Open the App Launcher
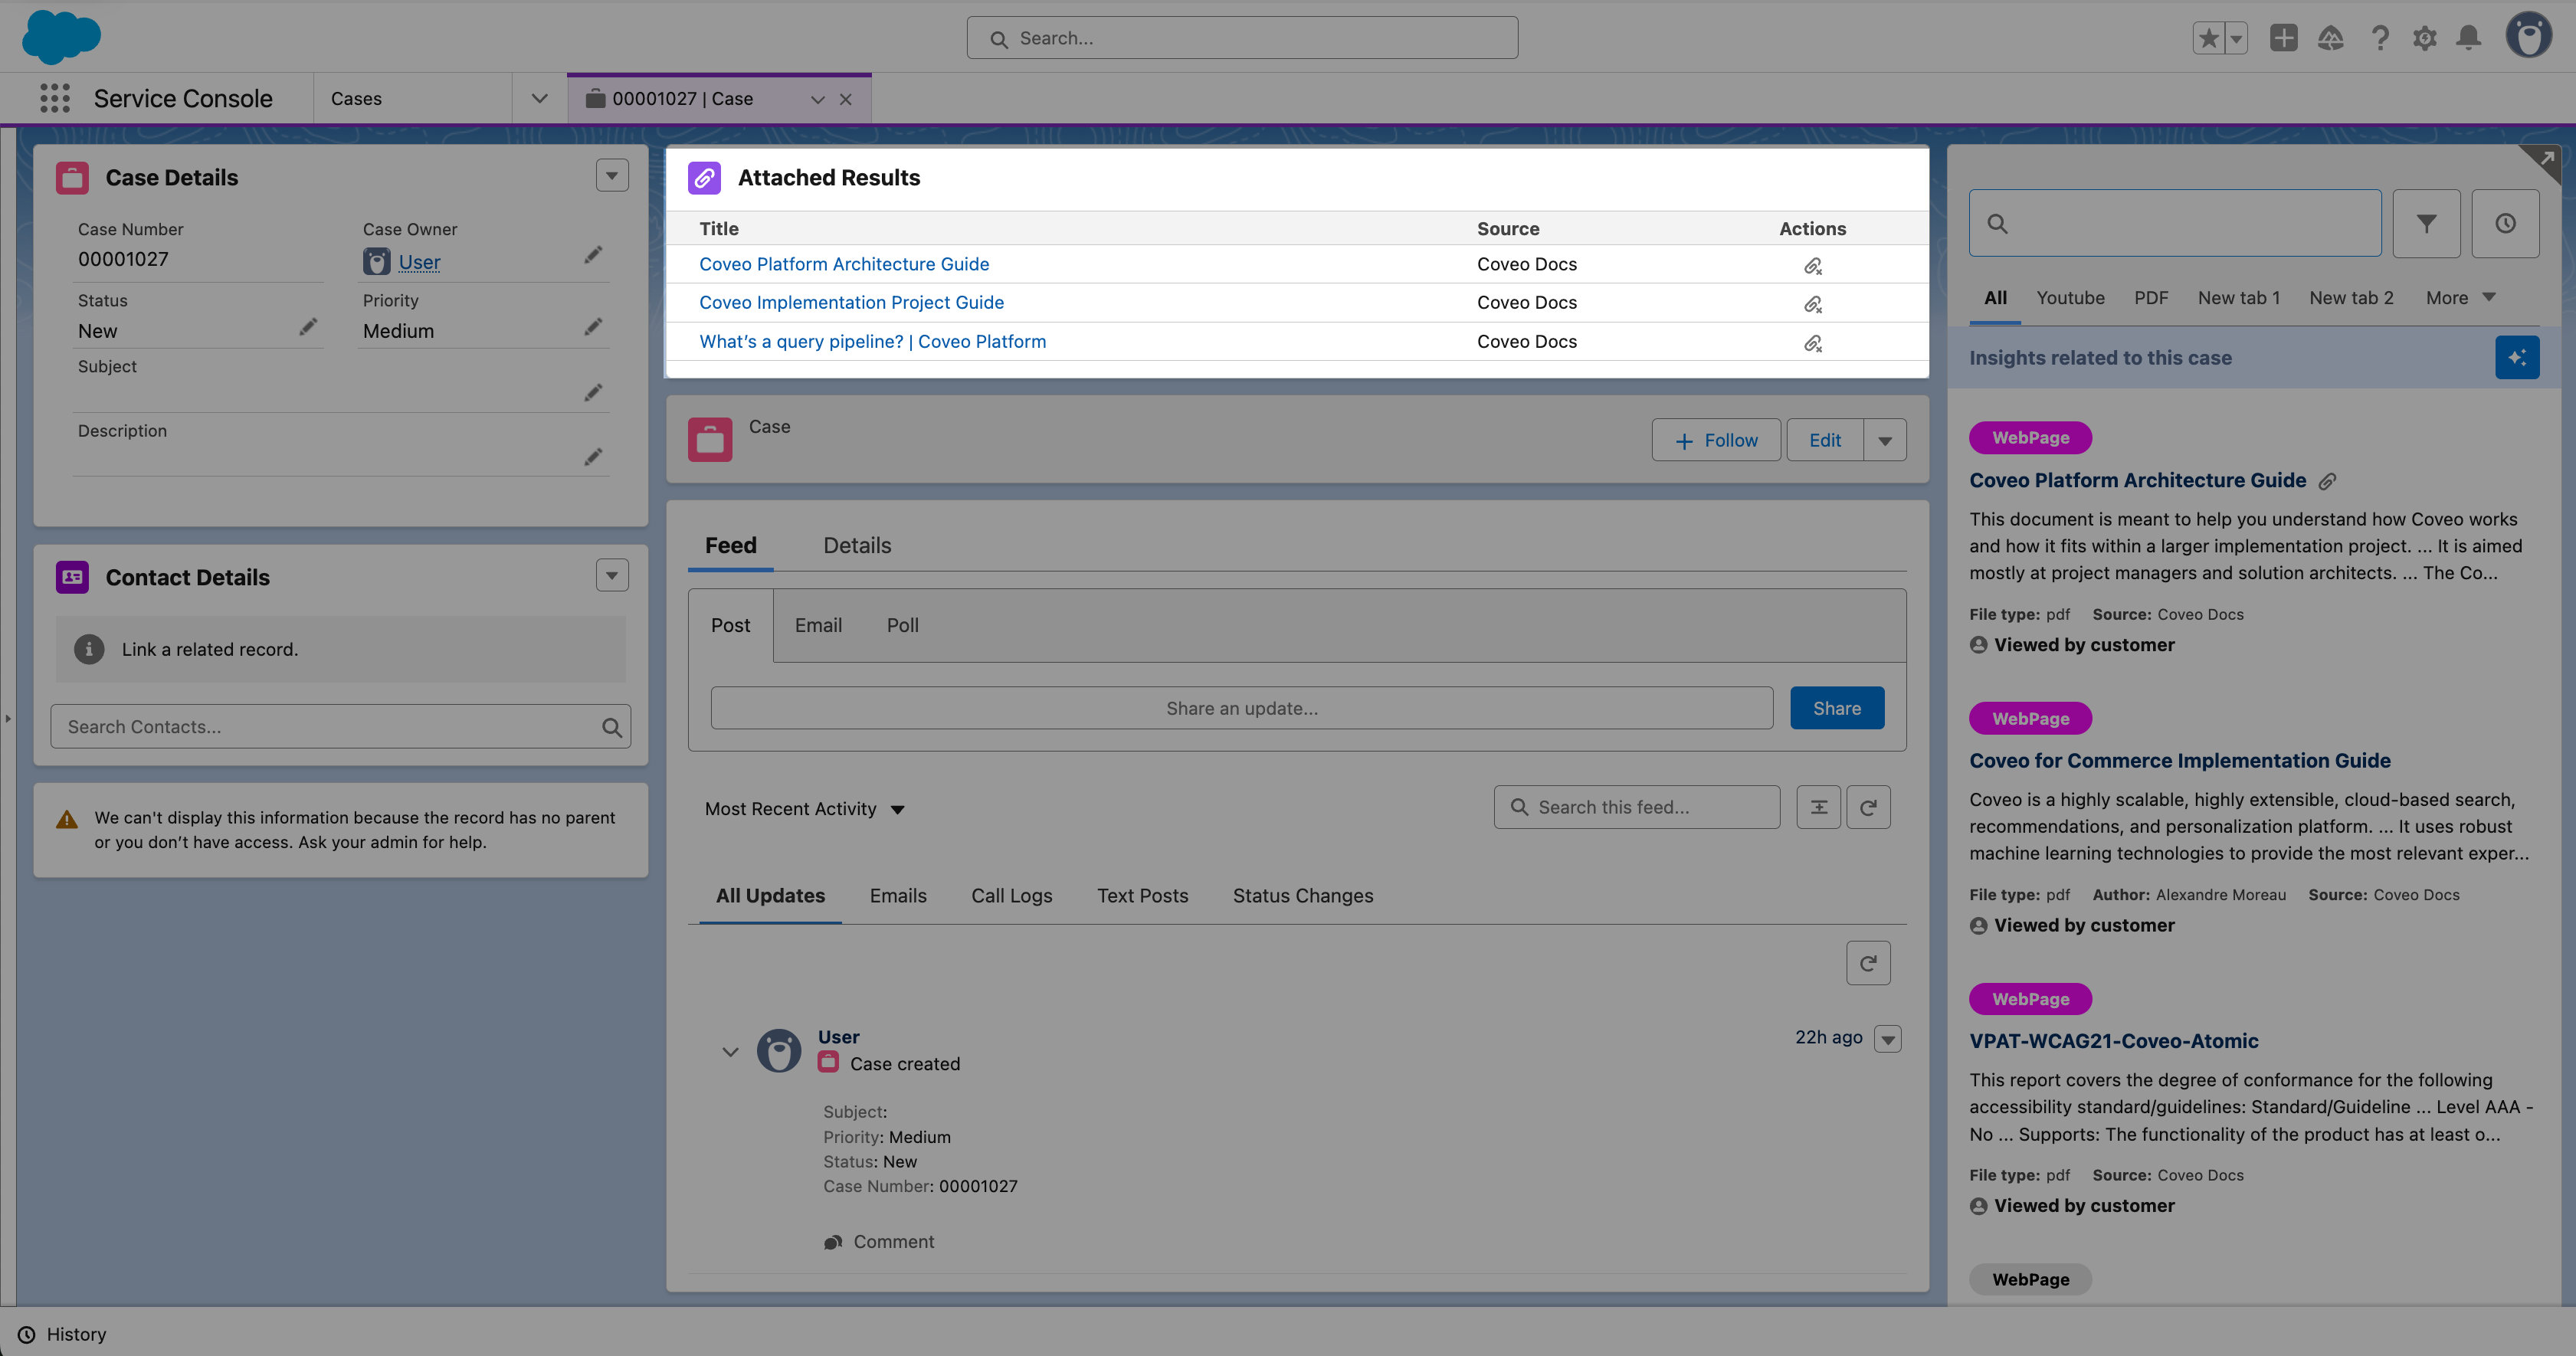The image size is (2576, 1356). click(54, 98)
